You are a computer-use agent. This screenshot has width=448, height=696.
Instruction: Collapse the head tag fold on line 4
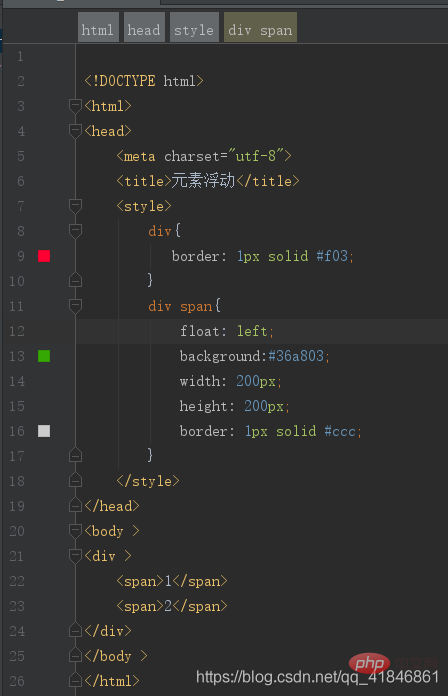point(75,130)
